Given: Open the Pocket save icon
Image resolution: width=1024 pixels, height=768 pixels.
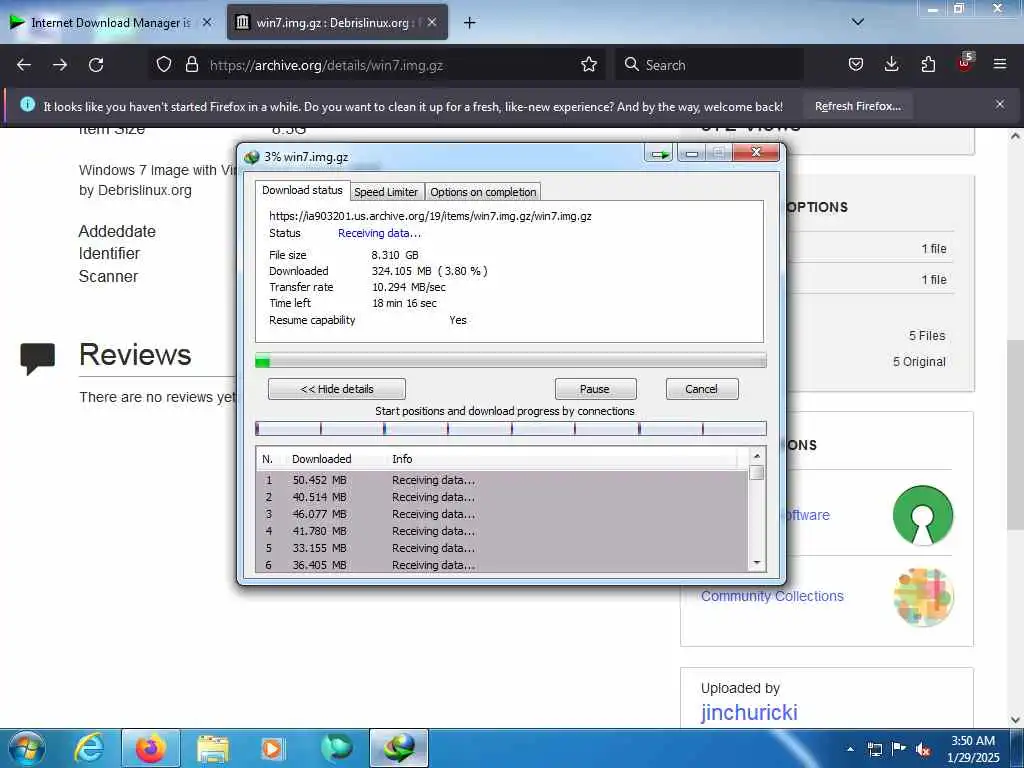Looking at the screenshot, I should 856,65.
